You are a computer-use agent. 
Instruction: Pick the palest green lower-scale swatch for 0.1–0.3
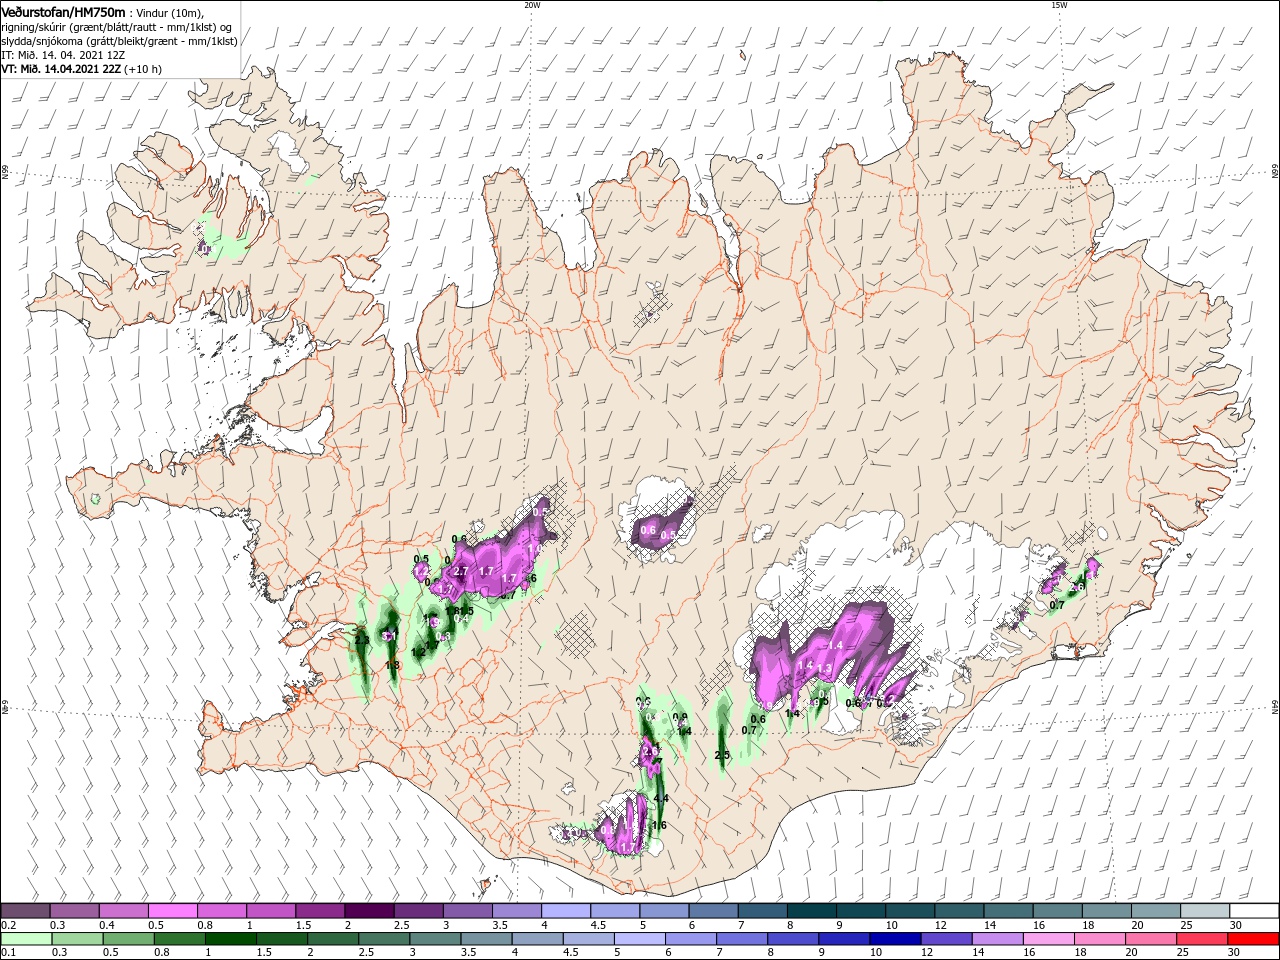pyautogui.click(x=27, y=939)
